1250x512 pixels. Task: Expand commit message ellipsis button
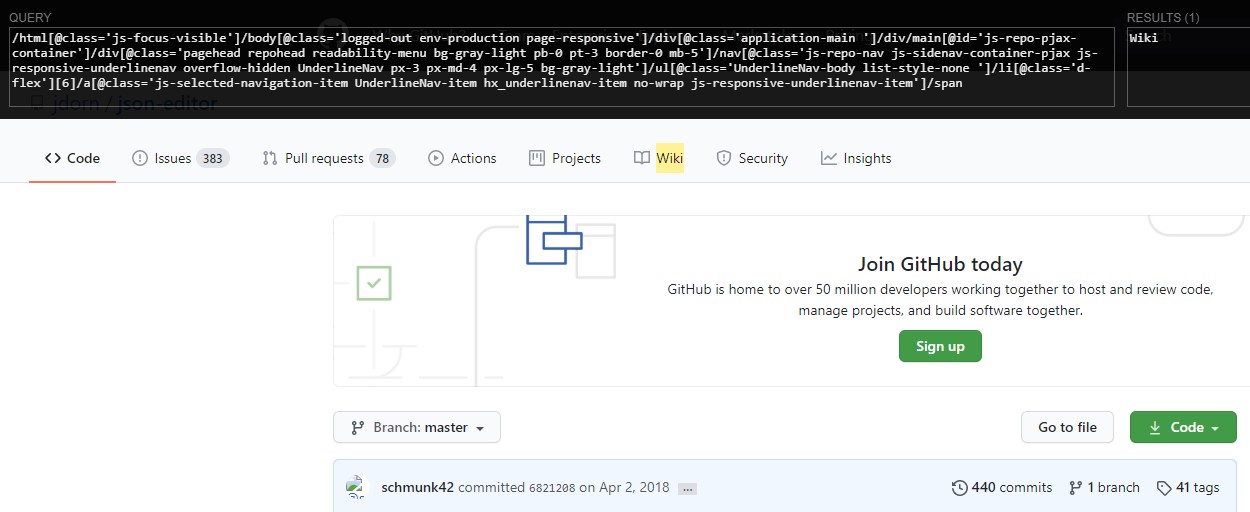pyautogui.click(x=687, y=488)
